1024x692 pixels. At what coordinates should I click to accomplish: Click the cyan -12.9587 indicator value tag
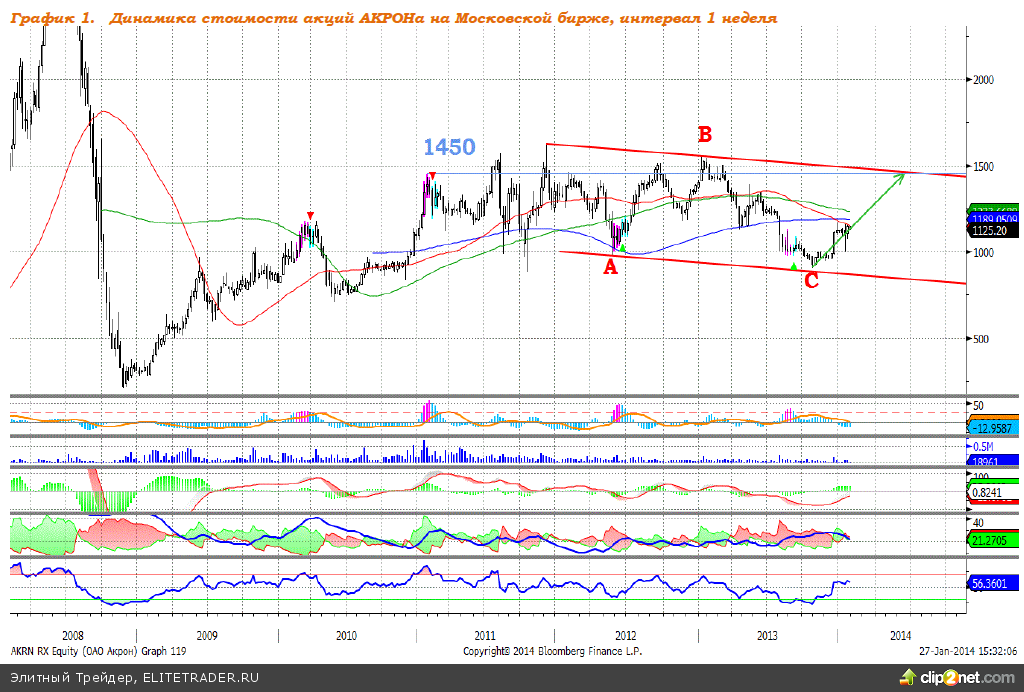993,427
